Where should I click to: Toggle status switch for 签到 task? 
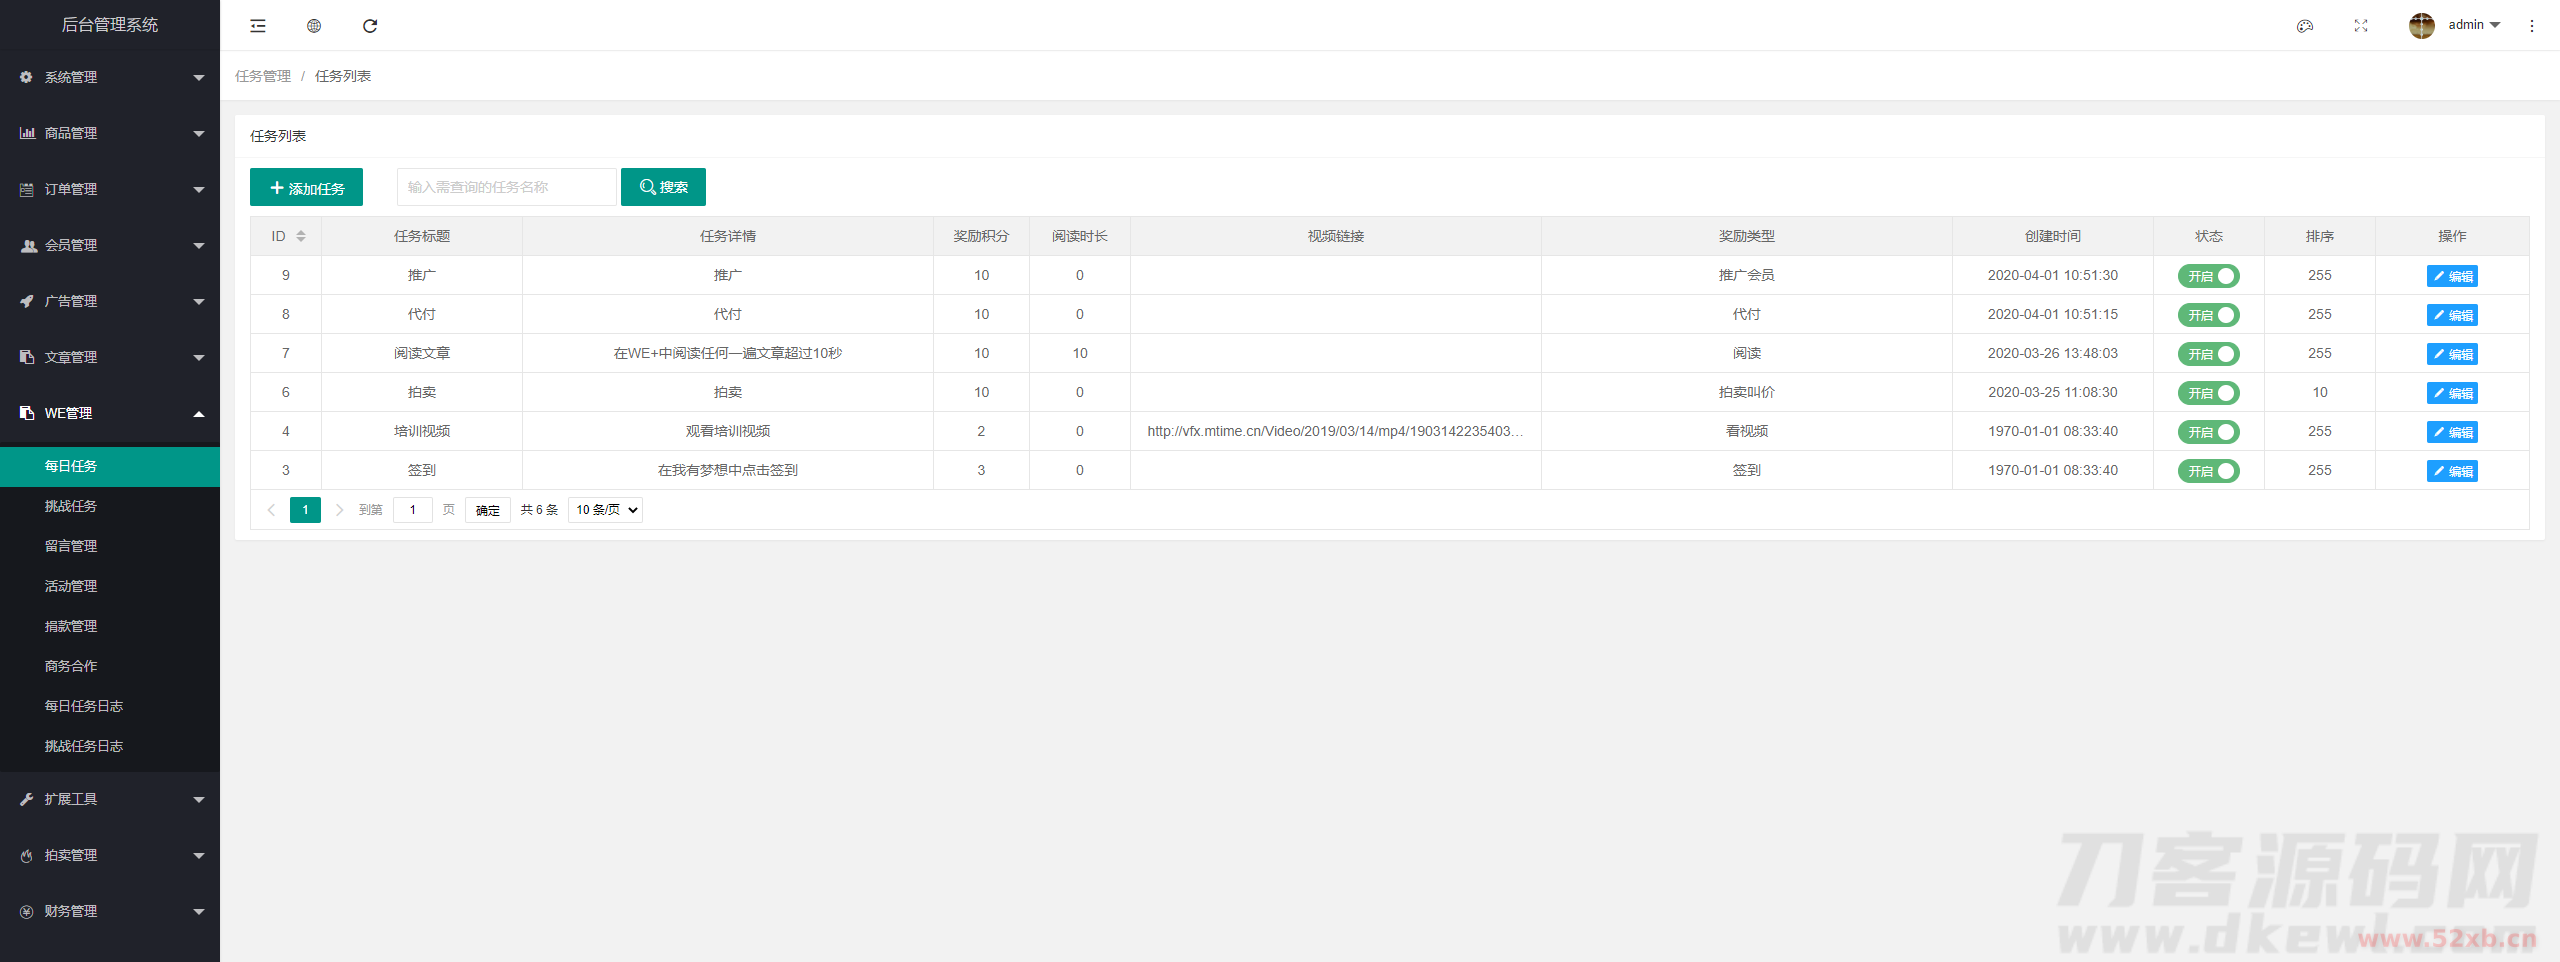click(x=2208, y=471)
